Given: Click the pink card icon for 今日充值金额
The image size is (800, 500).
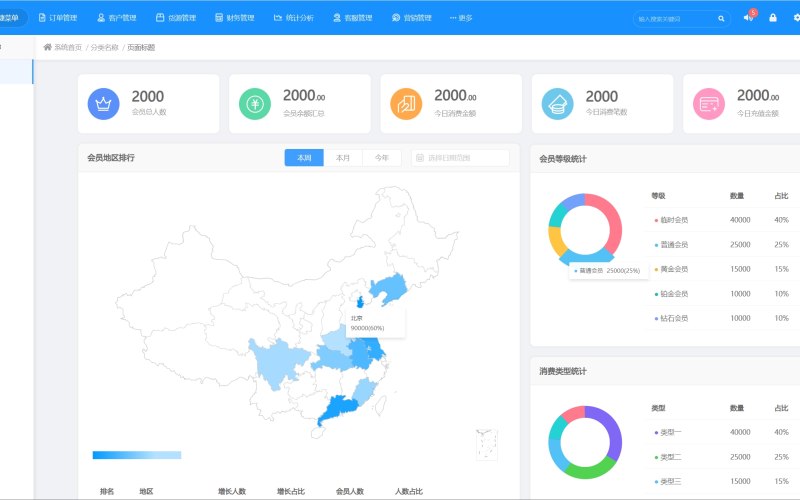Looking at the screenshot, I should click(x=709, y=104).
